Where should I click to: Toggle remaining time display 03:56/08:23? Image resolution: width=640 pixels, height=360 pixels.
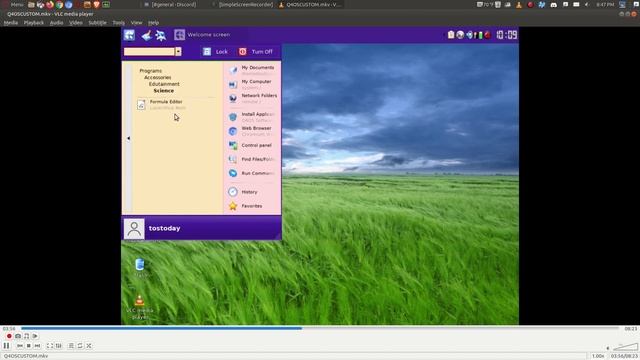coord(624,356)
